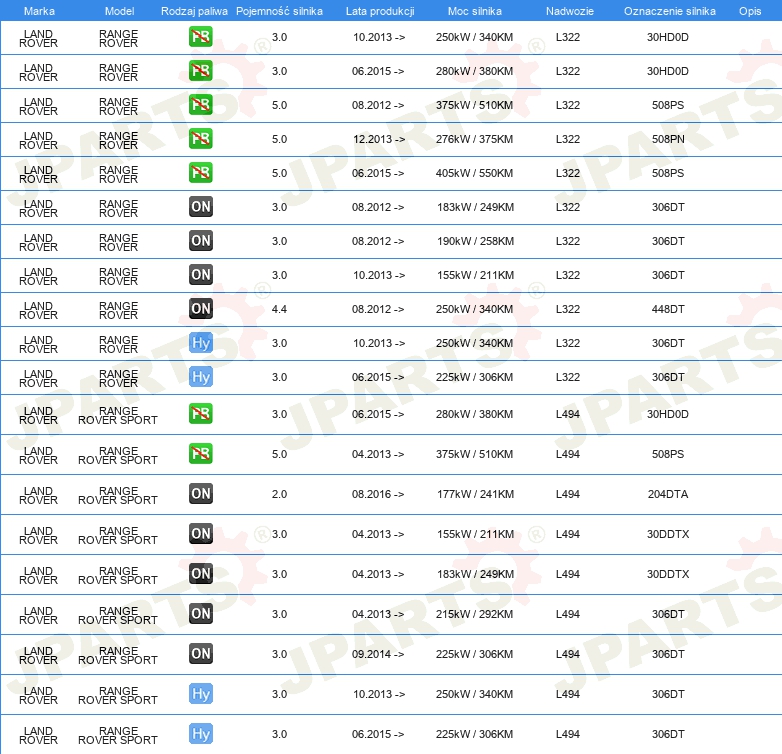Select the 276kW / 375KM power cell
The height and width of the screenshot is (754, 782).
474,139
